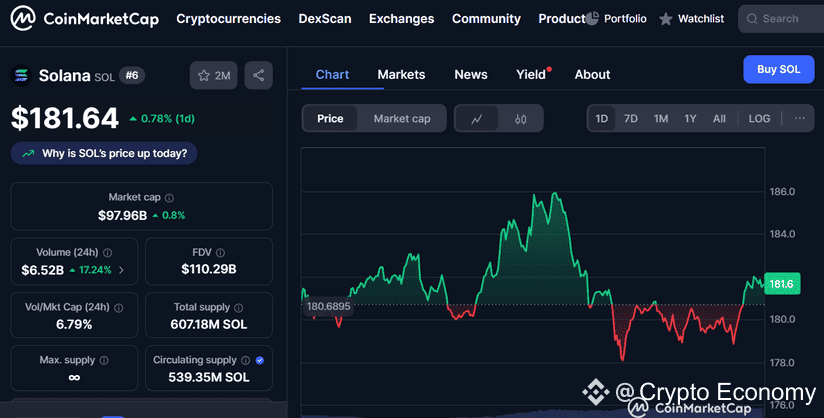Click the share icon button
The height and width of the screenshot is (418, 824).
coord(259,75)
